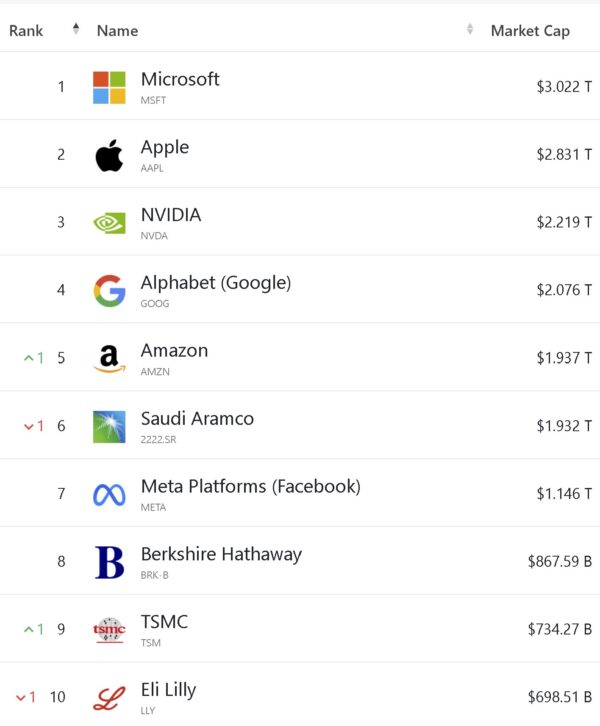Click the Meta infinity logo
The image size is (600, 726).
point(109,494)
